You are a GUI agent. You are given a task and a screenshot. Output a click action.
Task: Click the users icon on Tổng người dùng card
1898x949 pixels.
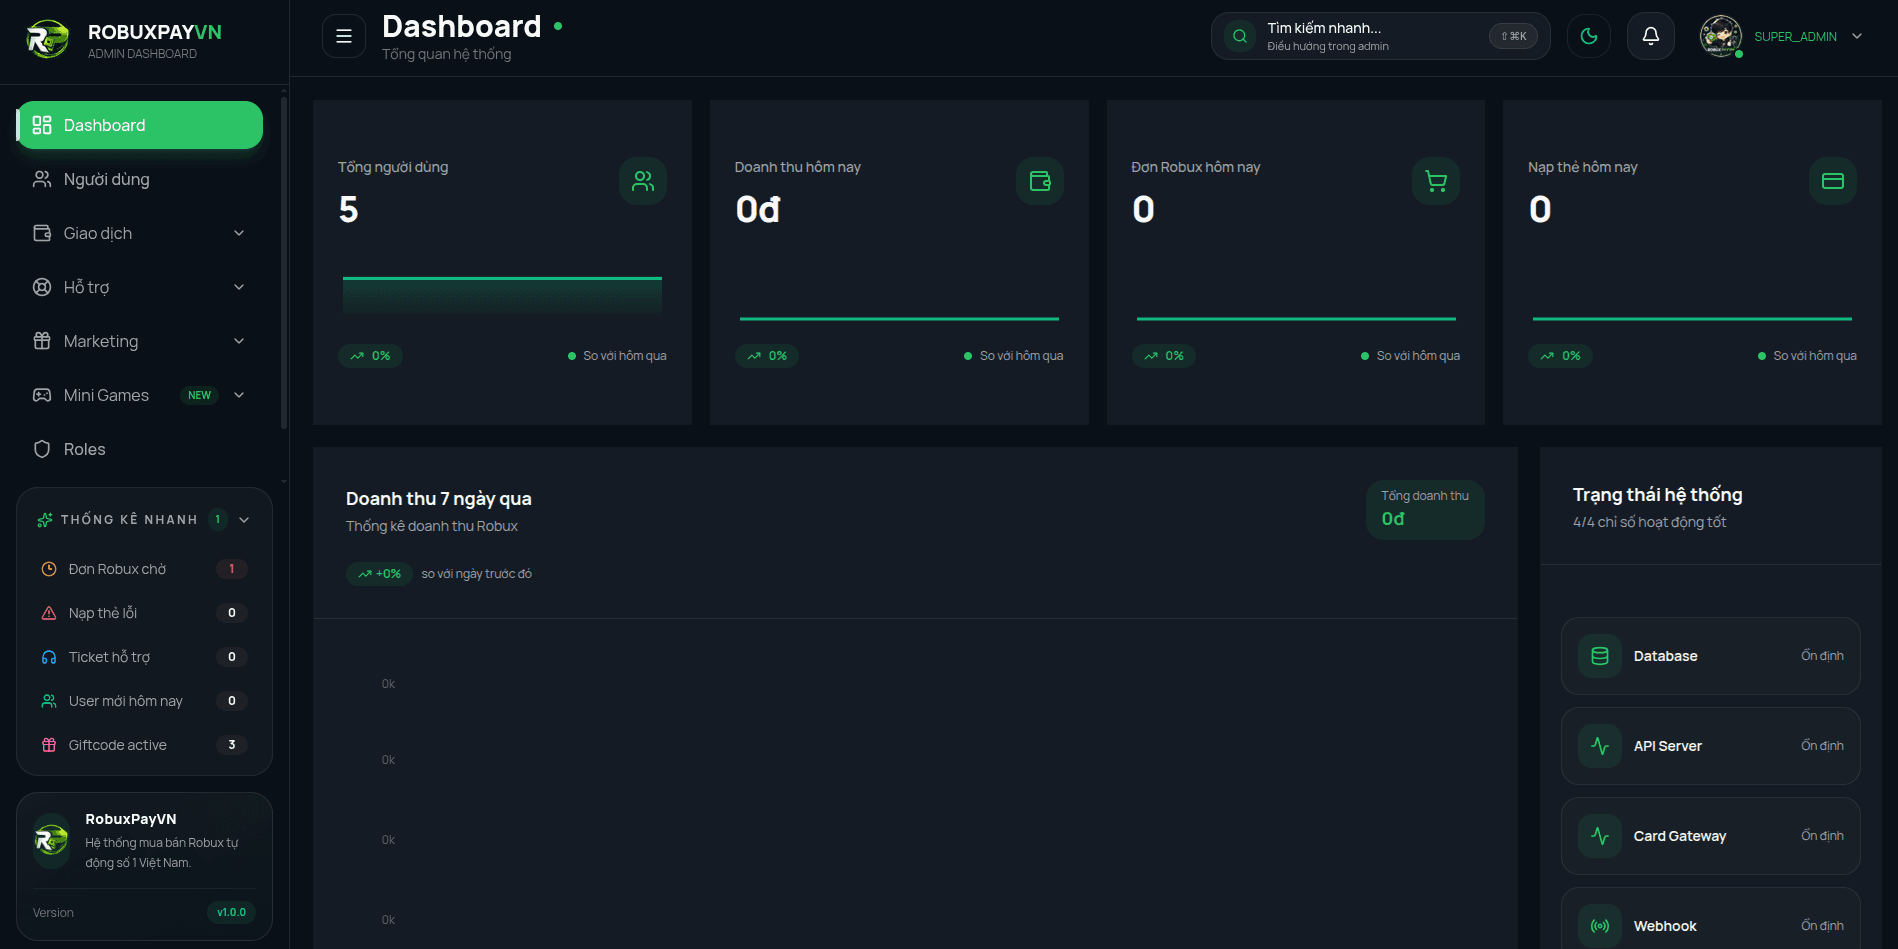643,181
